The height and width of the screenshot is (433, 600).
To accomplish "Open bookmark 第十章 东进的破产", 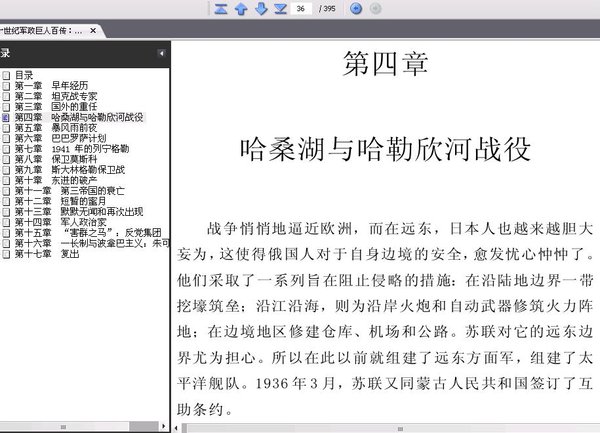I will [x=56, y=180].
